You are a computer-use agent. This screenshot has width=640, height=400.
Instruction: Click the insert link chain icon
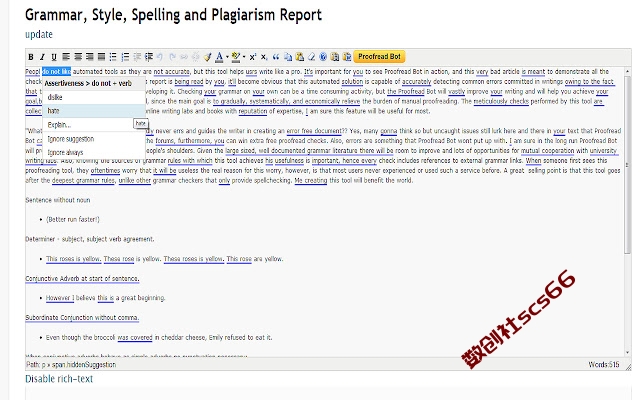point(184,57)
